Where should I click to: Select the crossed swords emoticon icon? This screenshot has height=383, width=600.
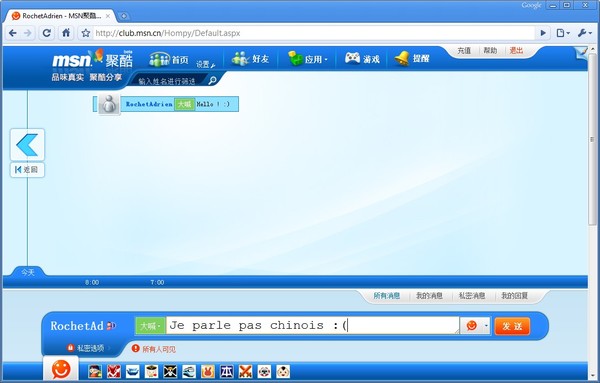(x=245, y=372)
